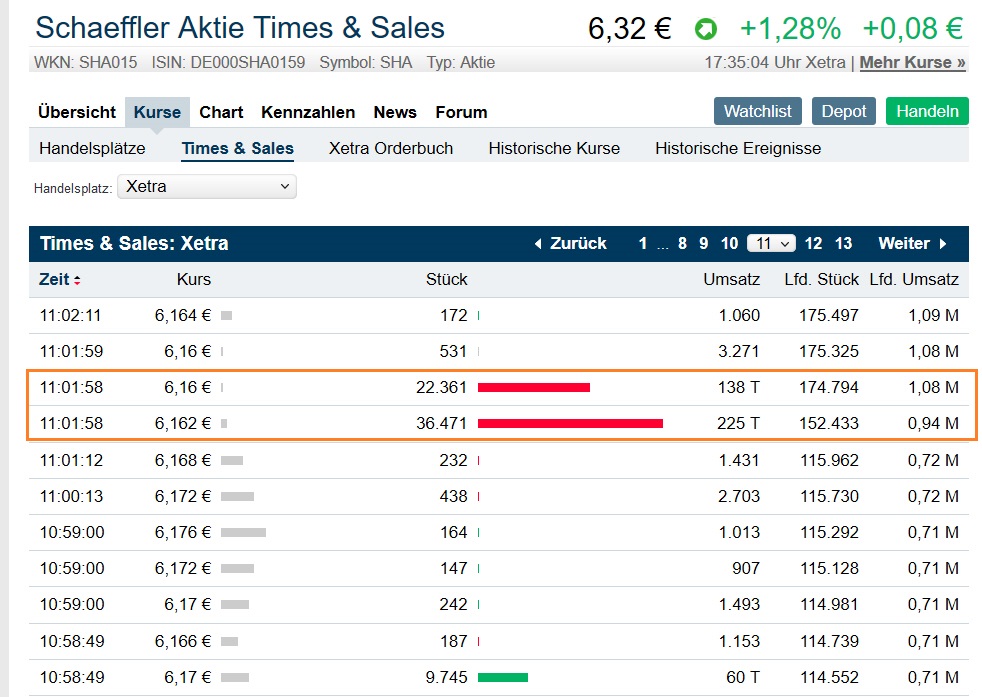This screenshot has width=982, height=697.
Task: Click the left arrow icon before Zurück
Action: 538,244
